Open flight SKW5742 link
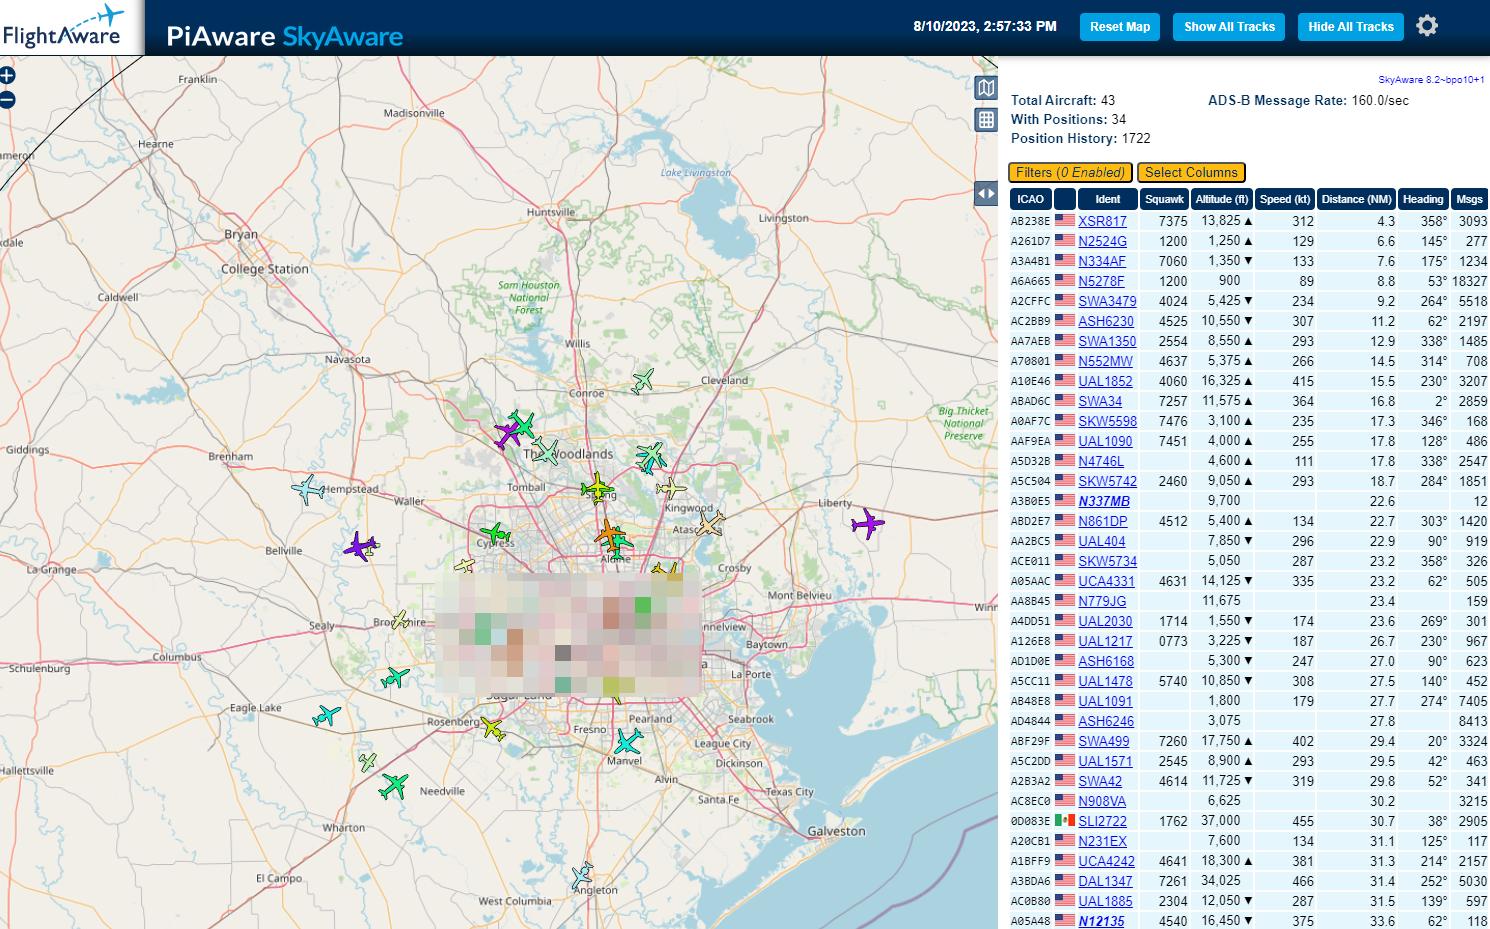The height and width of the screenshot is (929, 1490). coord(1107,481)
